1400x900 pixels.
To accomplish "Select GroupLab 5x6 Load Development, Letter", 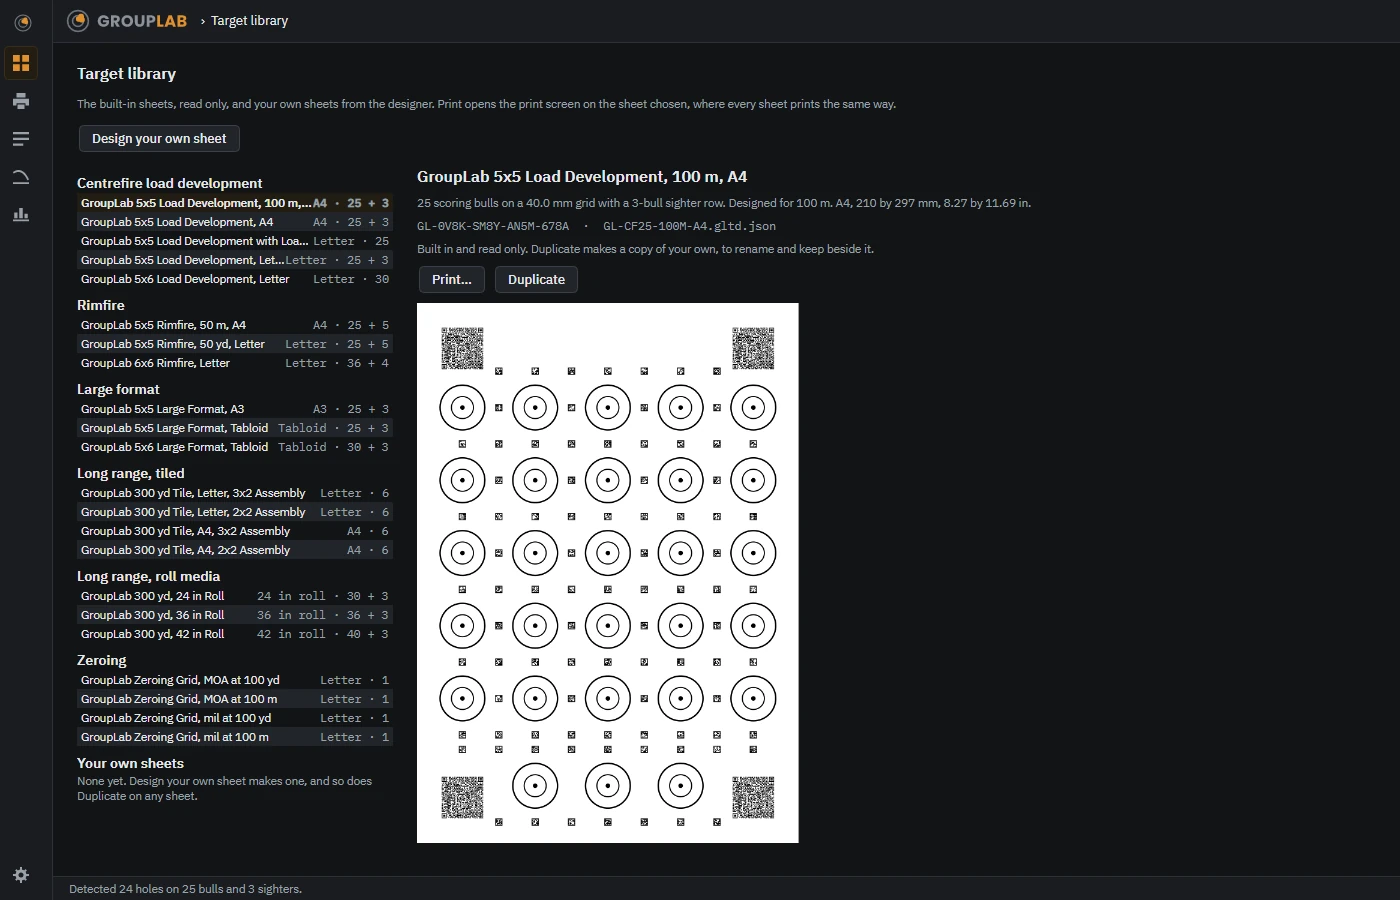I will click(x=235, y=279).
